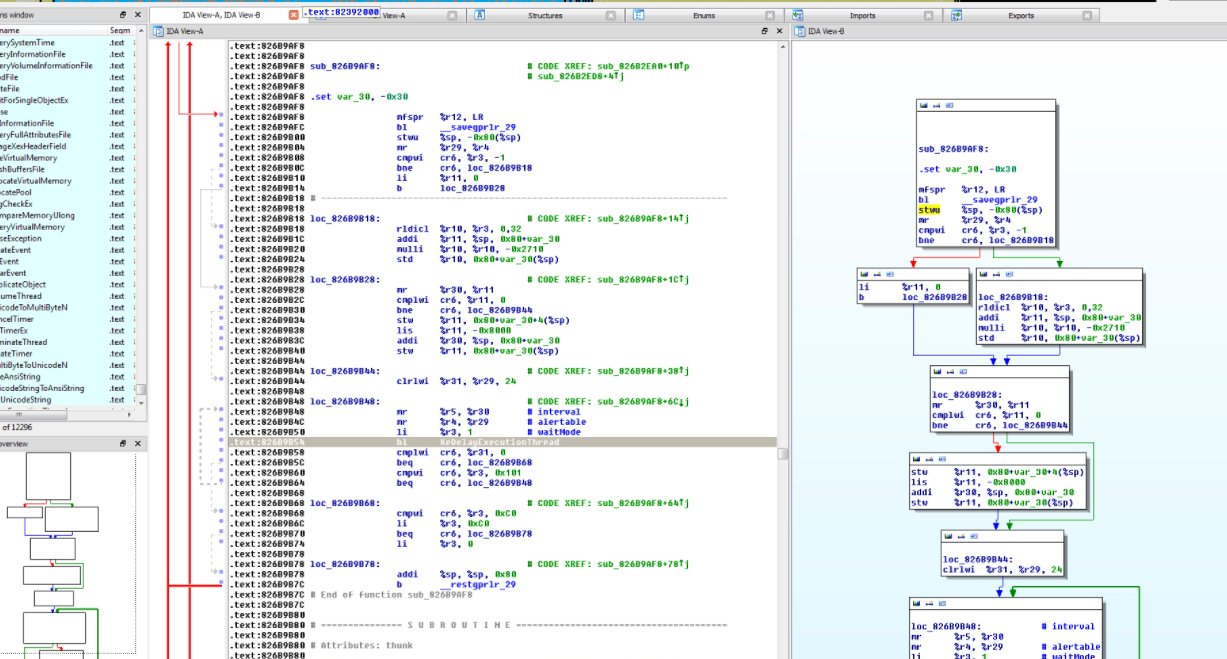Click the IDA View-B panel icon
The image size is (1227, 659).
(x=799, y=33)
